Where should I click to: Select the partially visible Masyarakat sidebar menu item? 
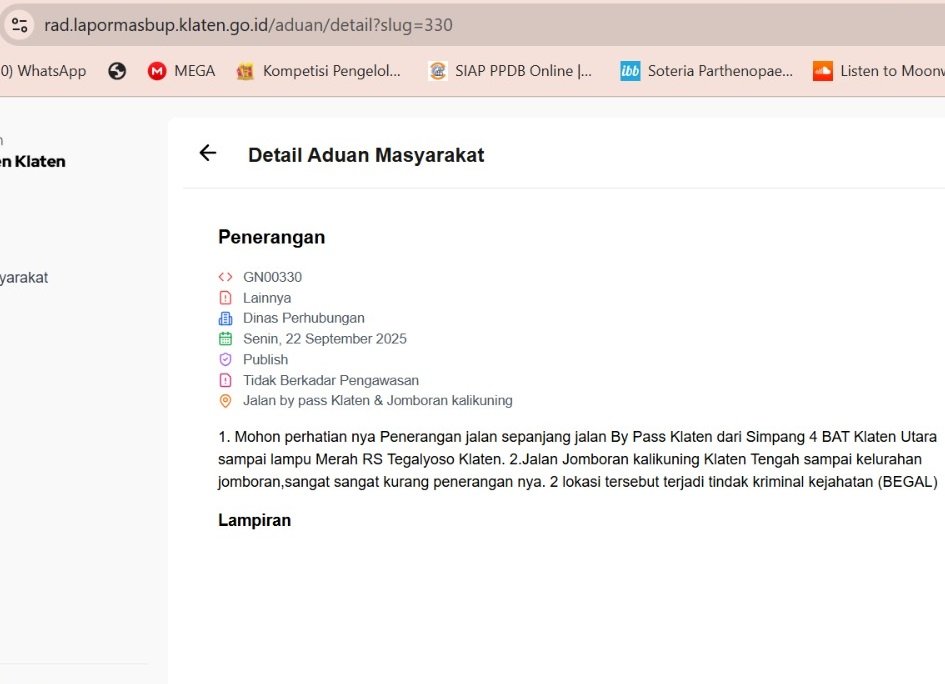click(24, 278)
